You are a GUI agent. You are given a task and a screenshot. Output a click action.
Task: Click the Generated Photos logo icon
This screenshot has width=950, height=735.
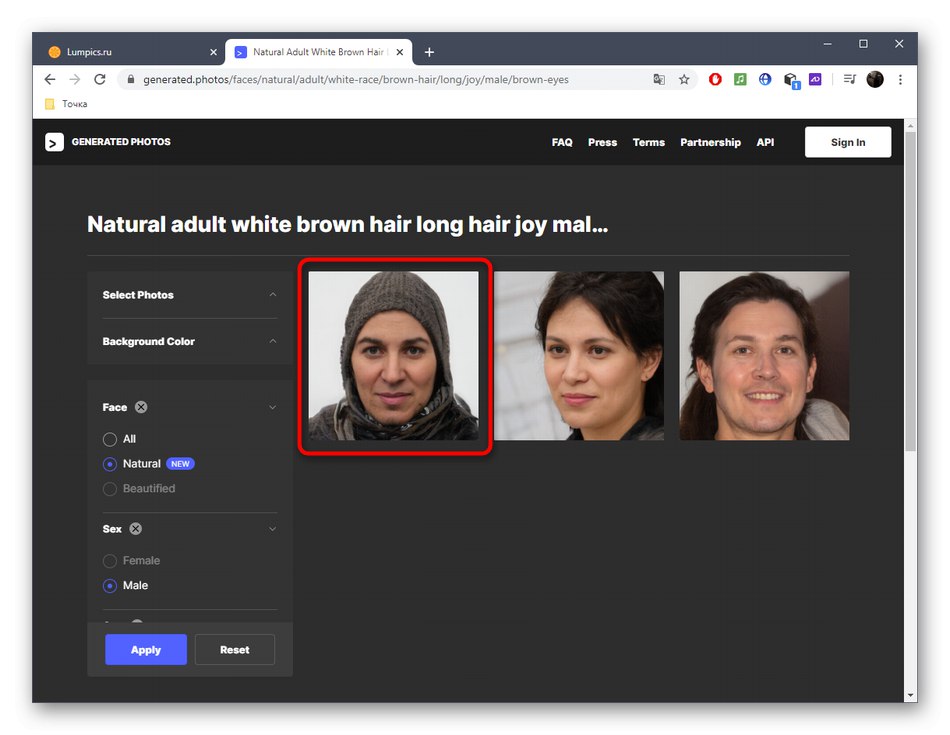click(54, 142)
